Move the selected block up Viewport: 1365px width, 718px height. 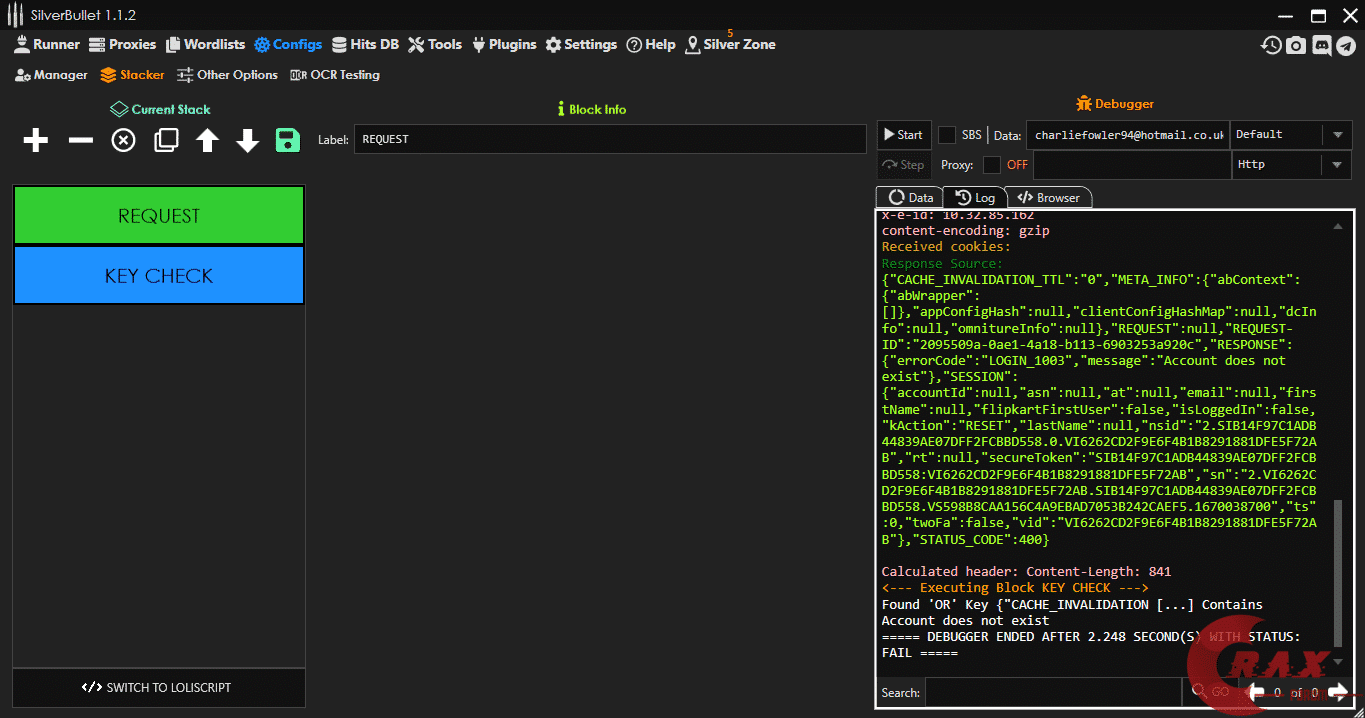207,141
